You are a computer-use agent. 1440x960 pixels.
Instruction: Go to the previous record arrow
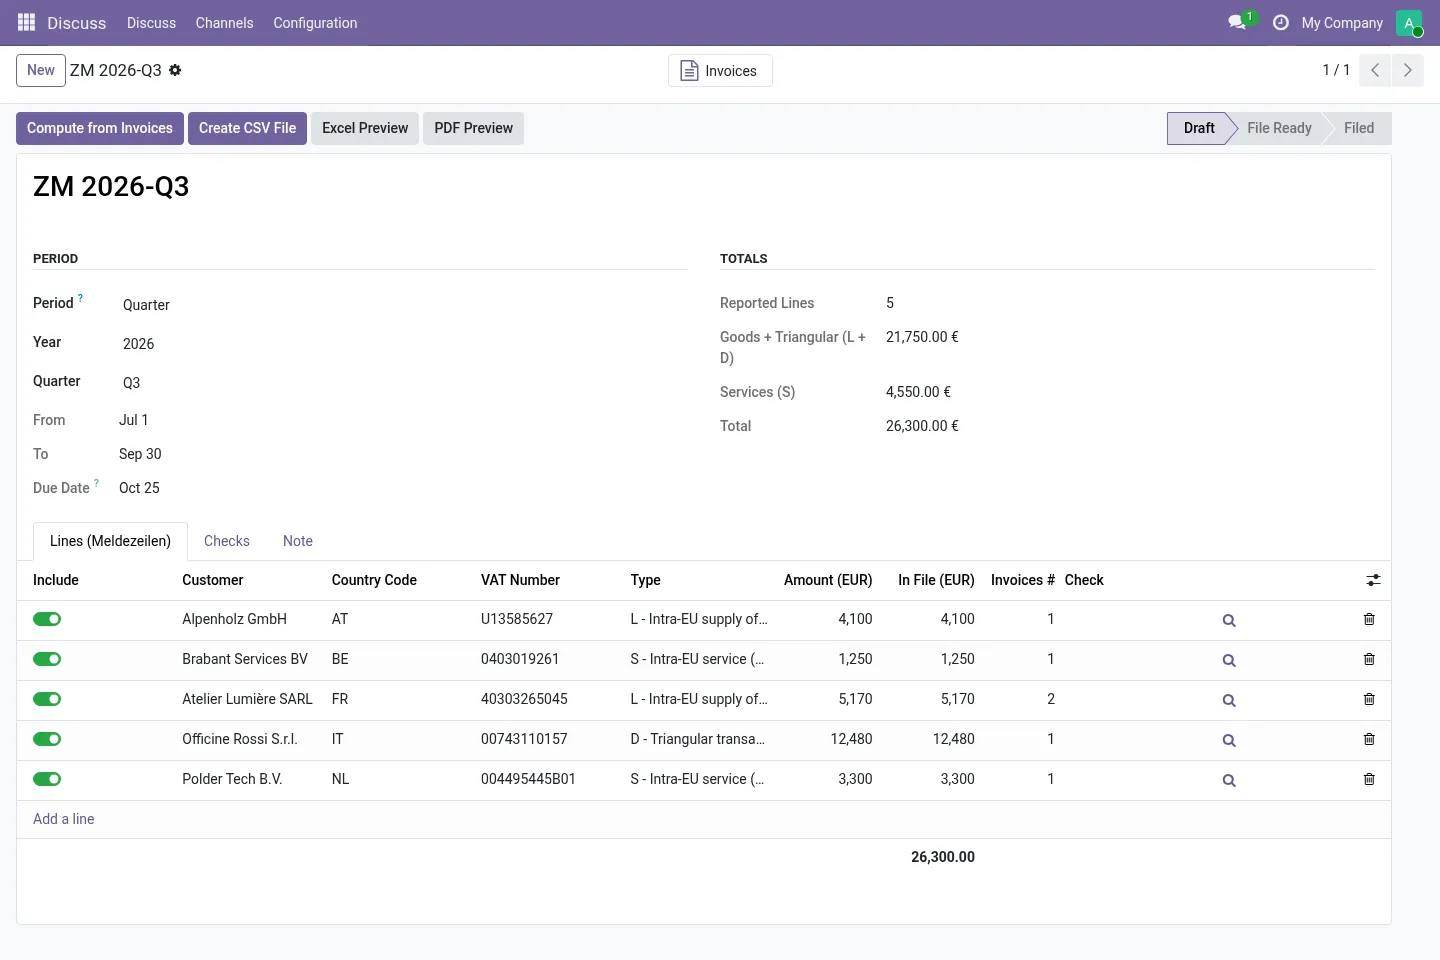(x=1375, y=70)
